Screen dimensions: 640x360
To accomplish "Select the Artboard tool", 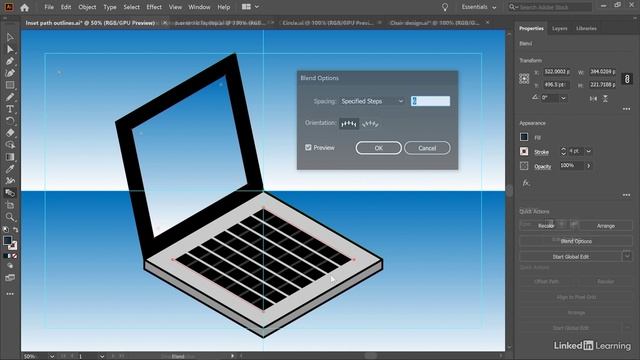I will point(10,205).
